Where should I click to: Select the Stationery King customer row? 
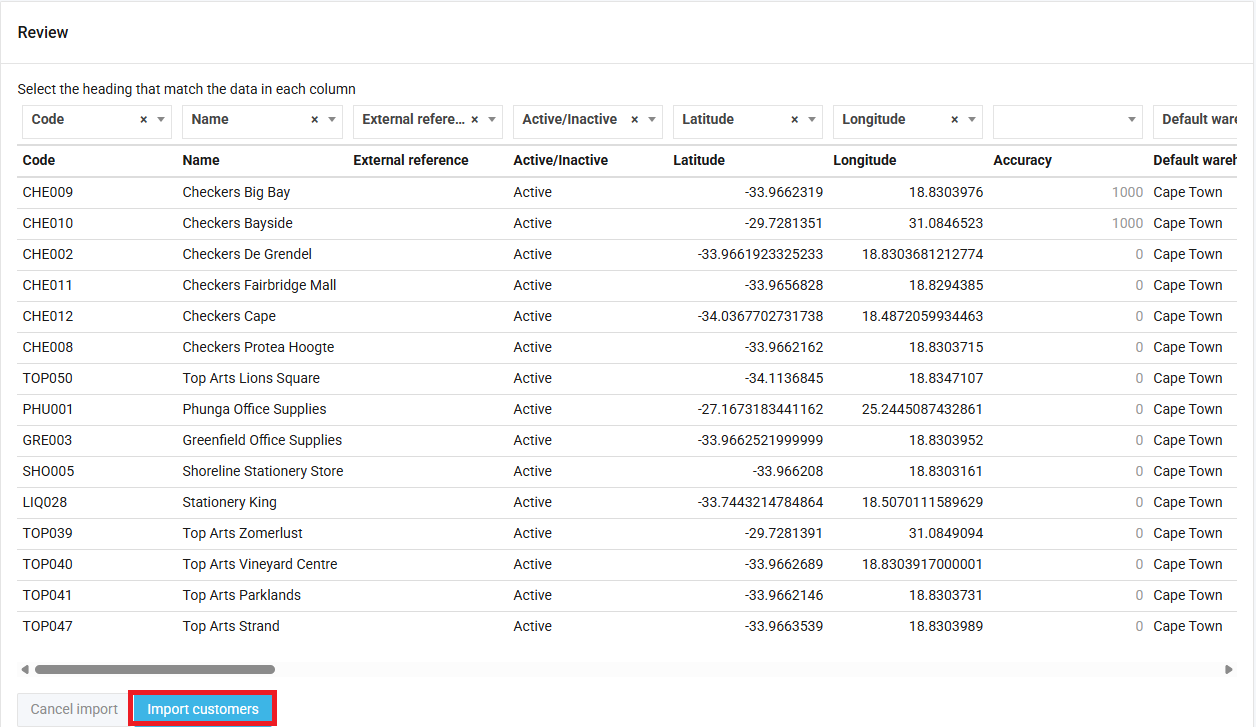(x=229, y=502)
